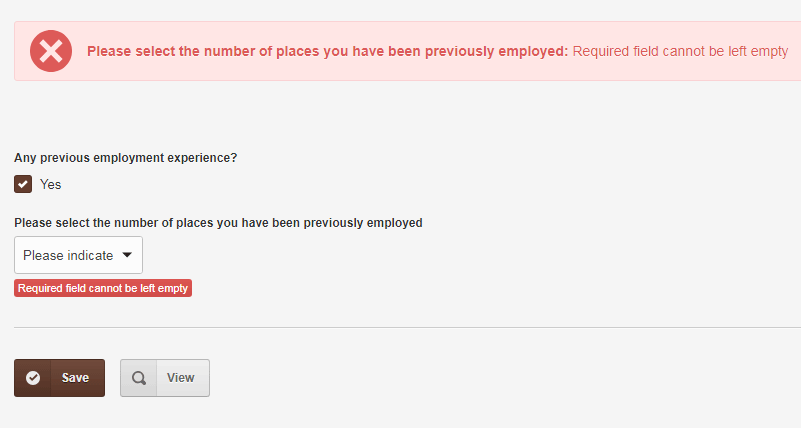Click the Any previous employment experience question label
The width and height of the screenshot is (801, 428).
126,158
